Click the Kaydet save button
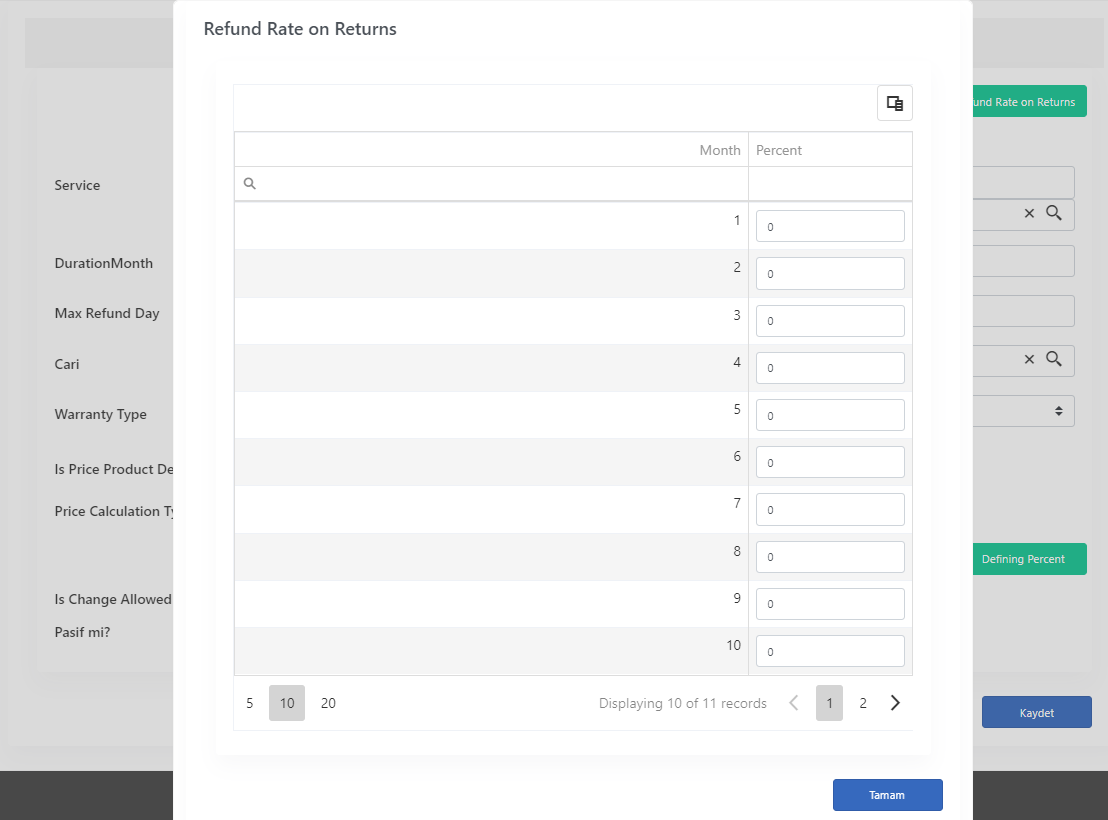Viewport: 1108px width, 820px height. click(1037, 713)
